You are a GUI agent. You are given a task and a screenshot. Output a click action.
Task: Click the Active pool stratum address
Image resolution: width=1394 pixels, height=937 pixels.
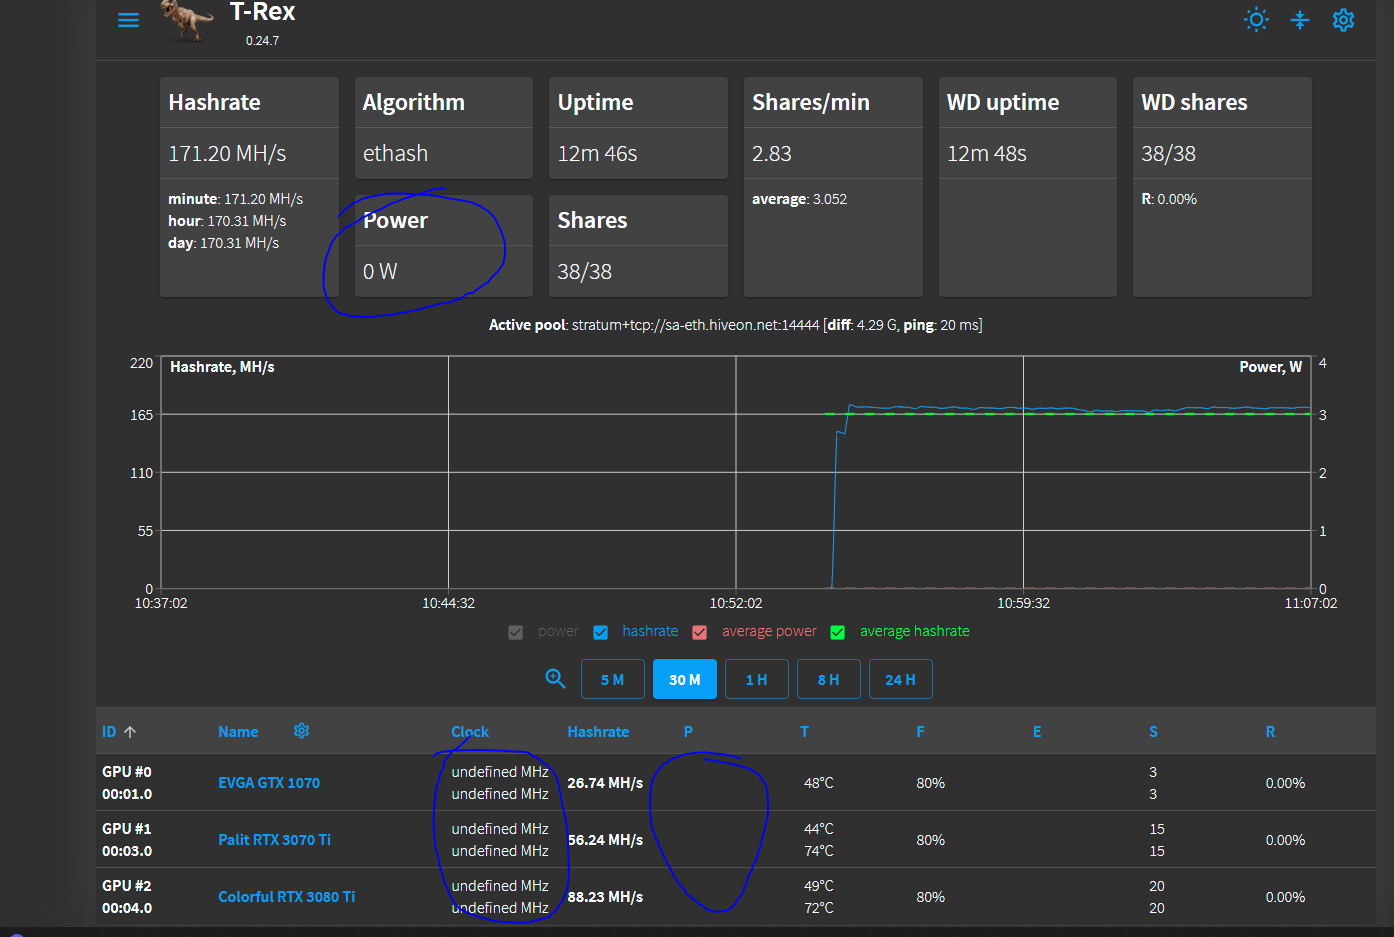(x=695, y=325)
